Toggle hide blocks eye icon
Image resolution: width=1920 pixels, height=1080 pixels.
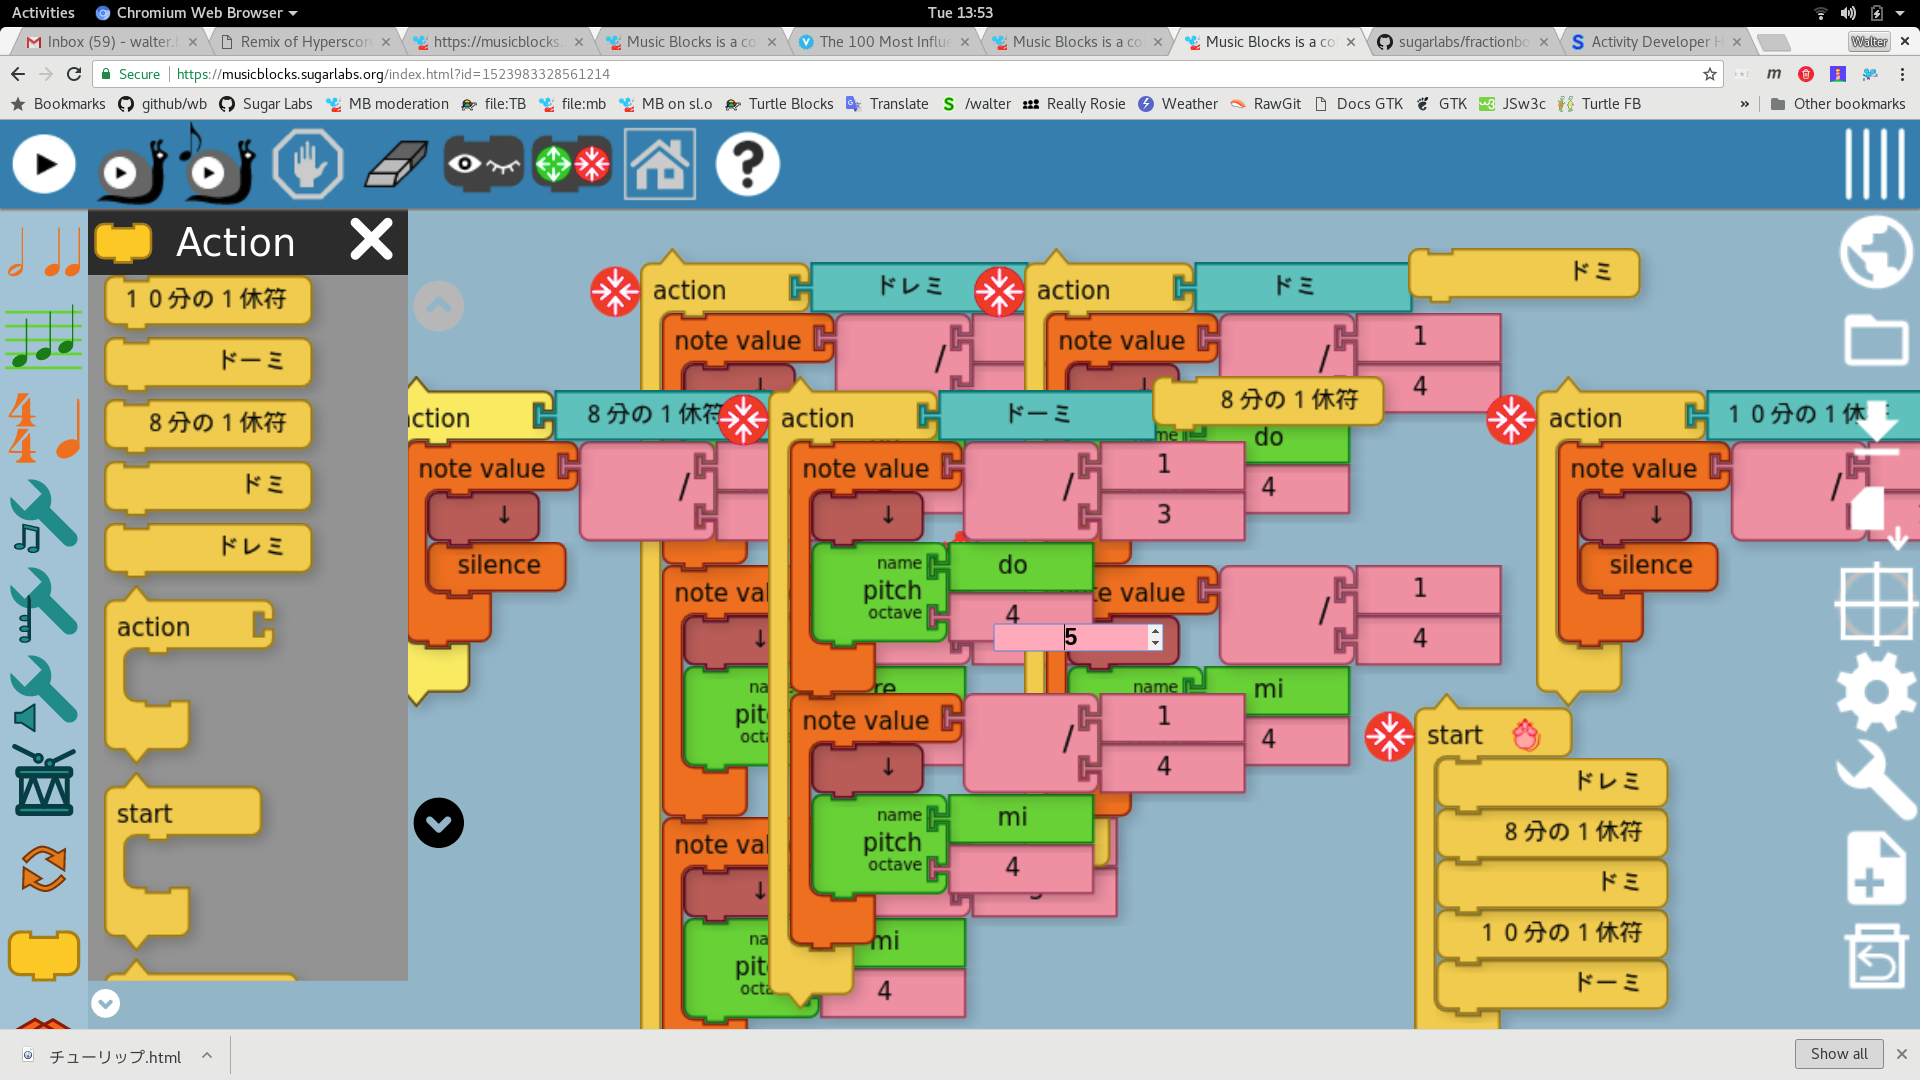click(x=483, y=165)
